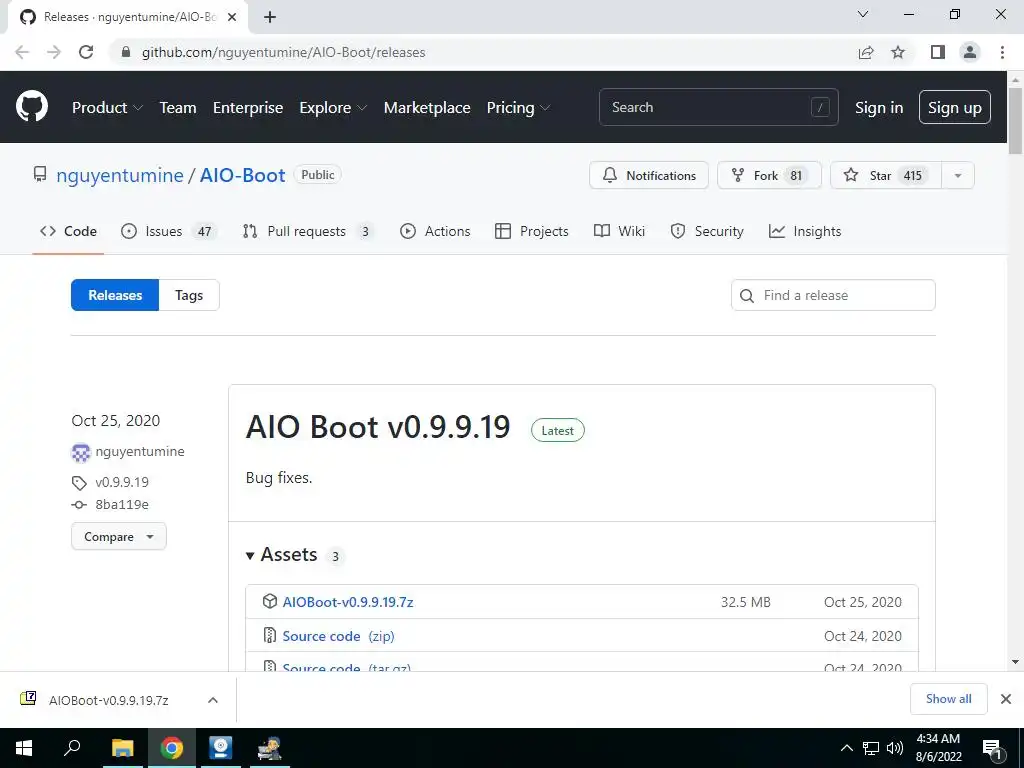This screenshot has height=768, width=1024.
Task: Show hidden system tray icons
Action: pyautogui.click(x=846, y=748)
